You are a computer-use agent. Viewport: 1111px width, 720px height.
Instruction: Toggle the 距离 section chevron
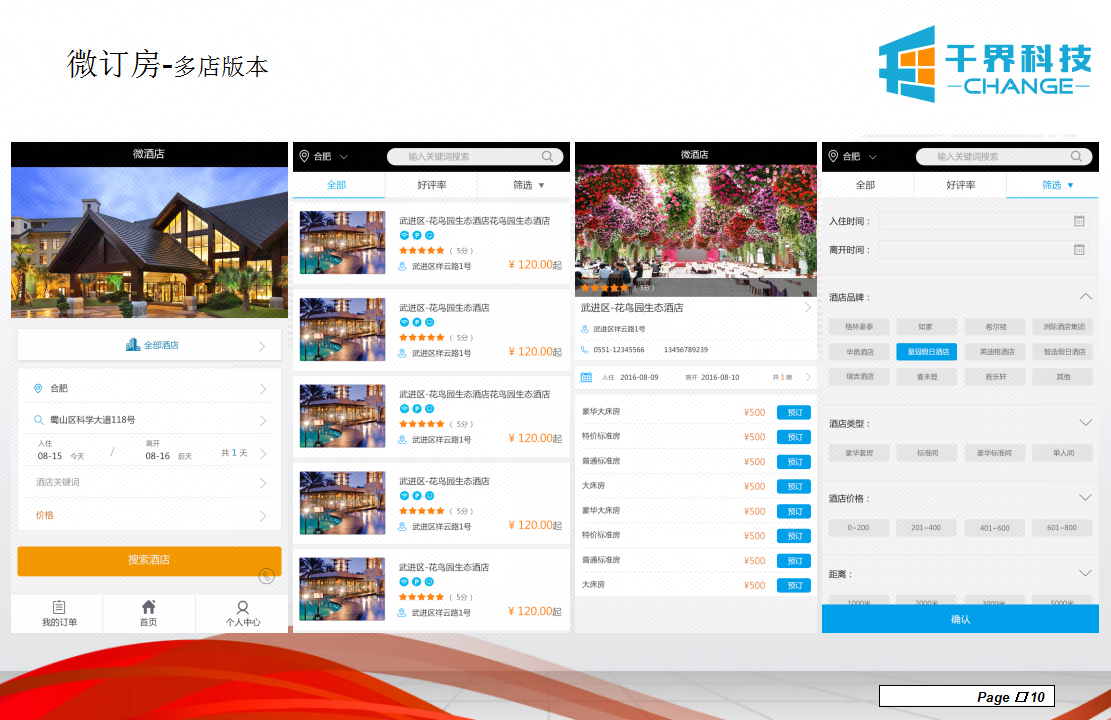(x=1085, y=573)
